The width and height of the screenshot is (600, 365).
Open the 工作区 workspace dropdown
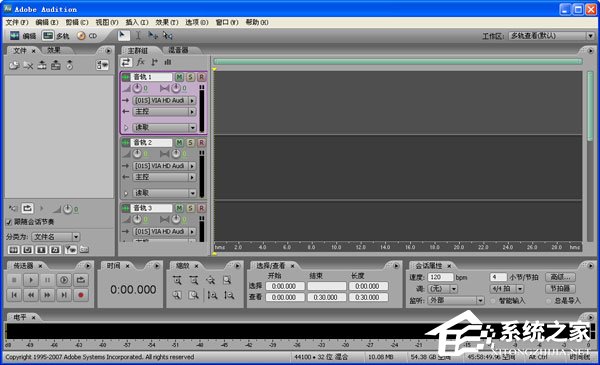point(551,36)
